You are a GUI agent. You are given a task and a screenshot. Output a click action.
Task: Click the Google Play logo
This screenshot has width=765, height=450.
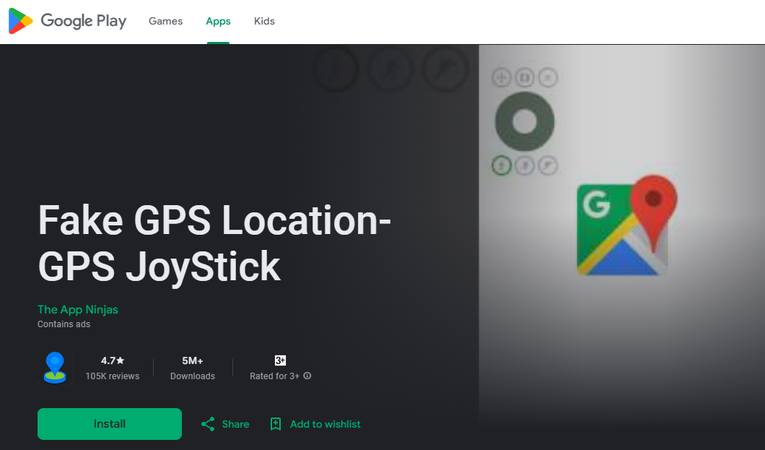click(x=67, y=21)
